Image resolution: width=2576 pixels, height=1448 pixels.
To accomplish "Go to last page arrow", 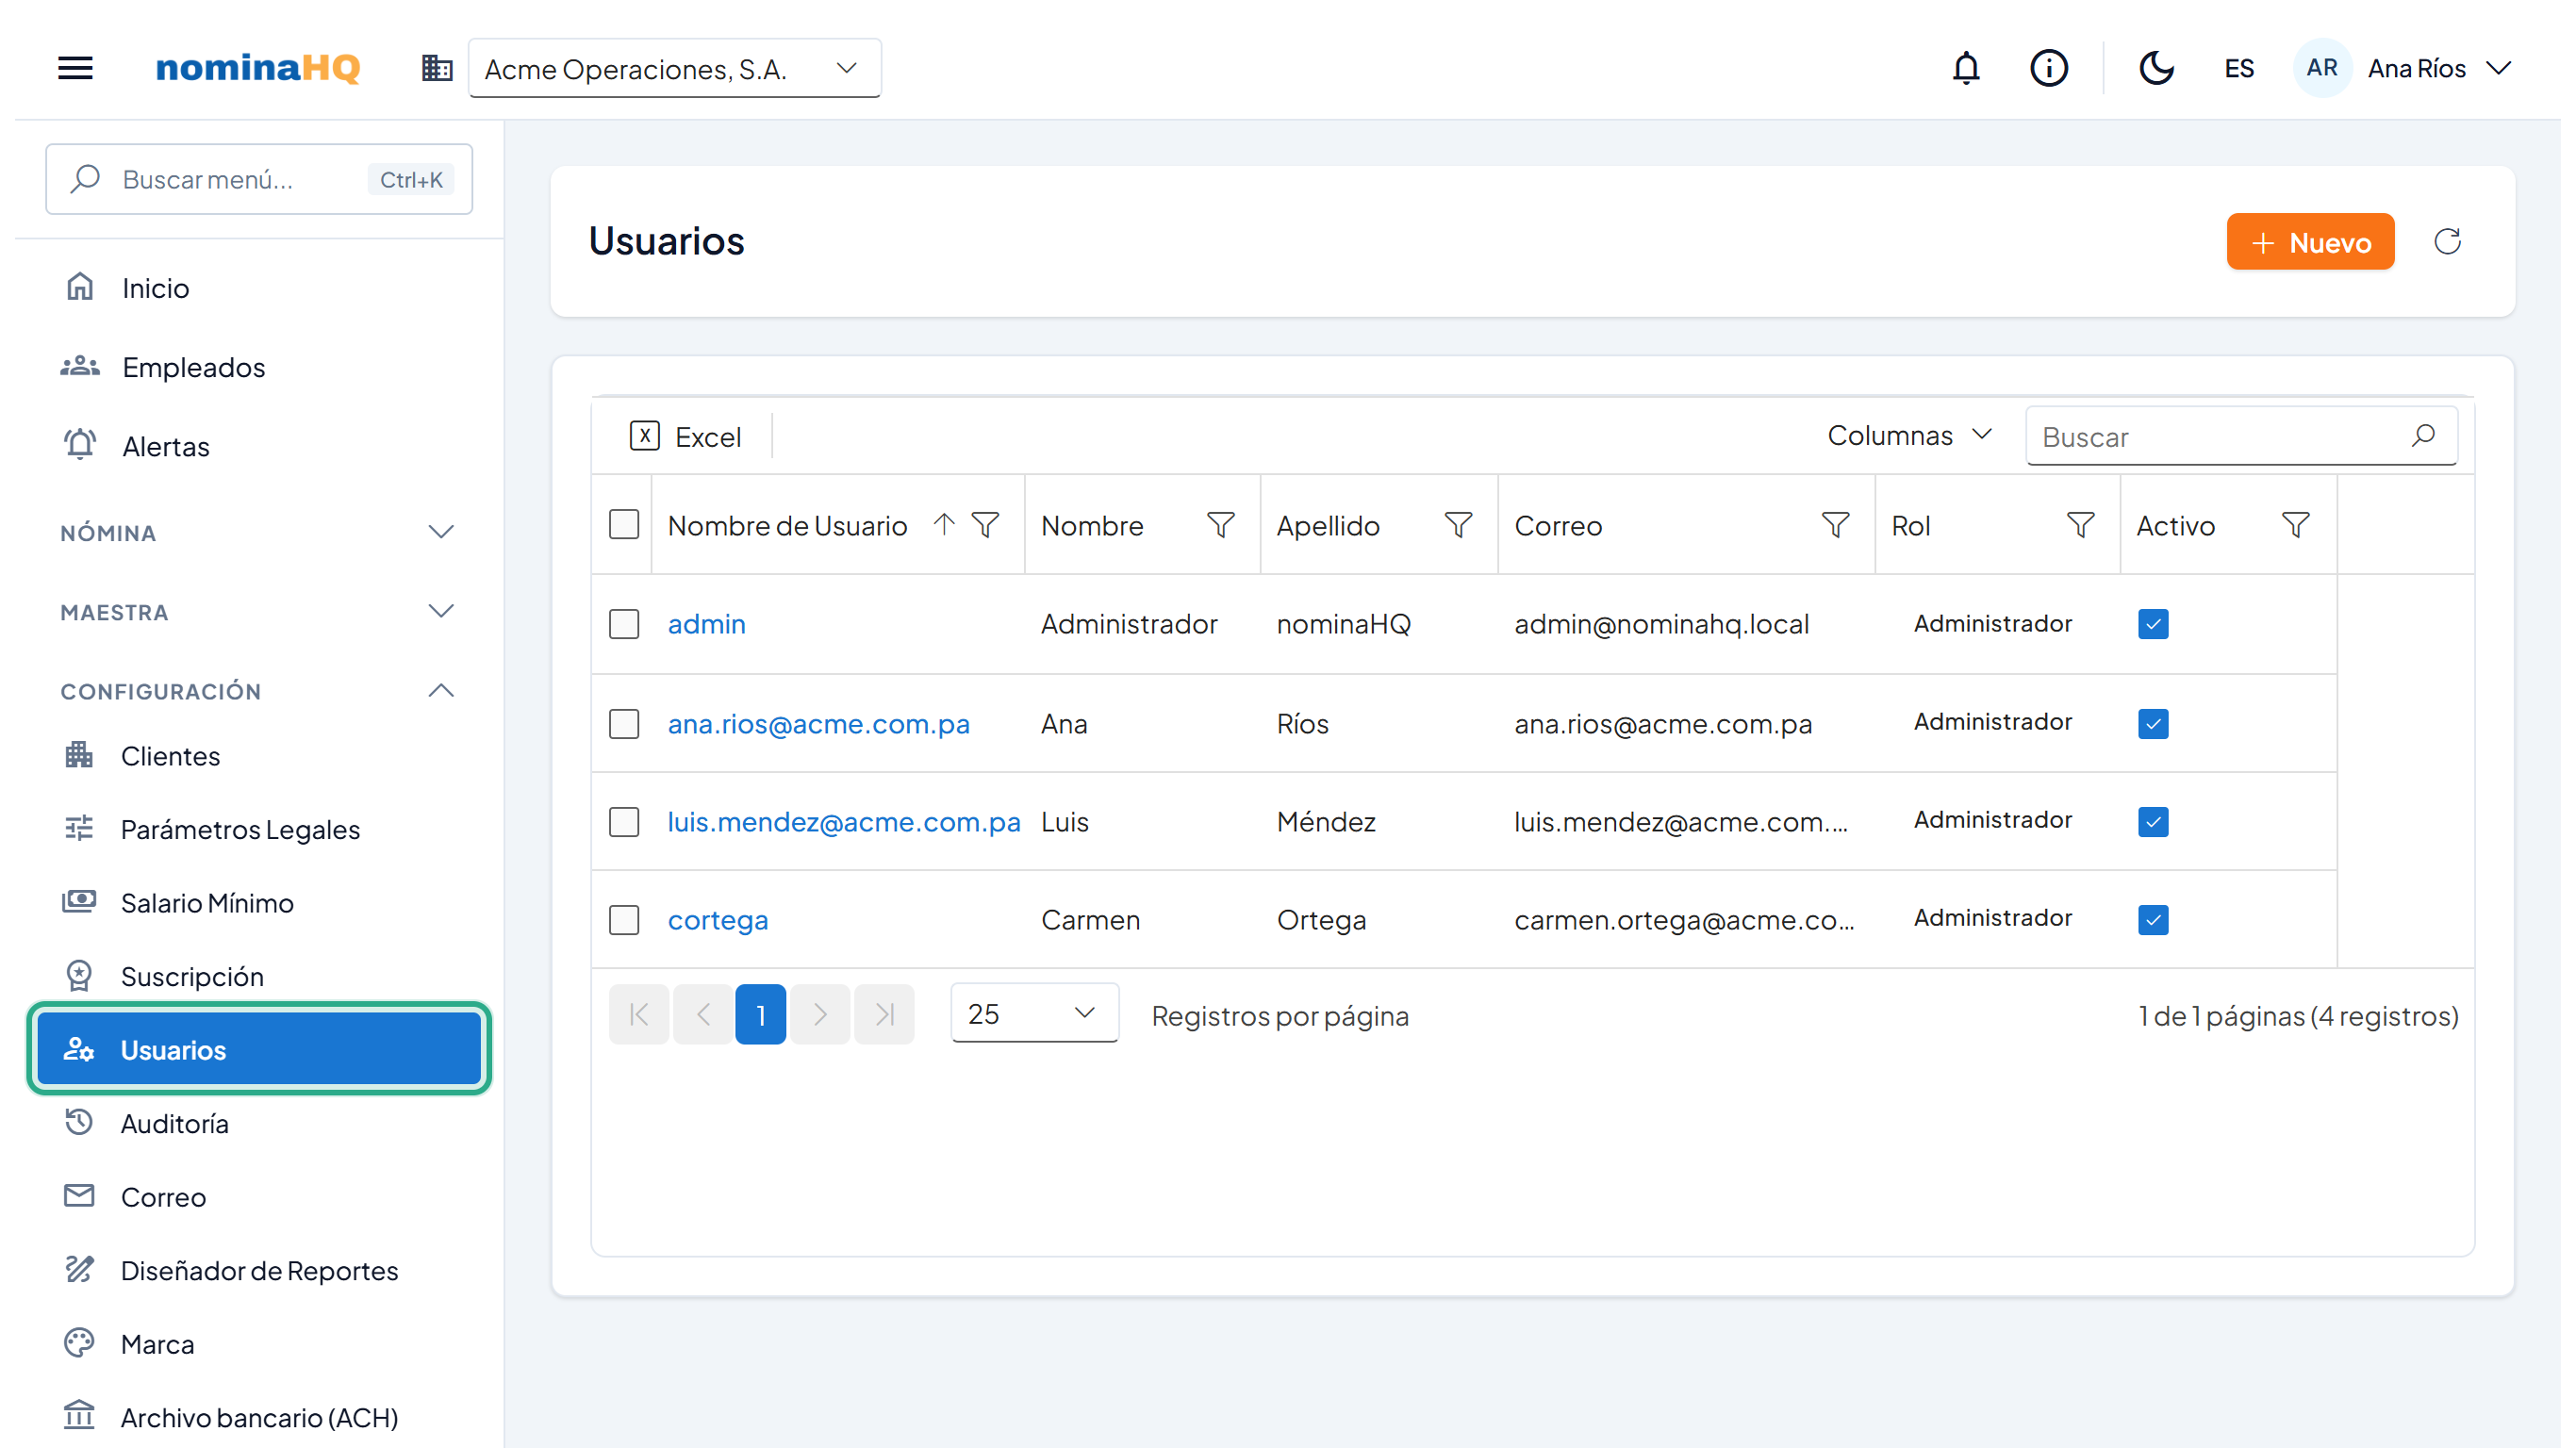I will click(x=884, y=1015).
